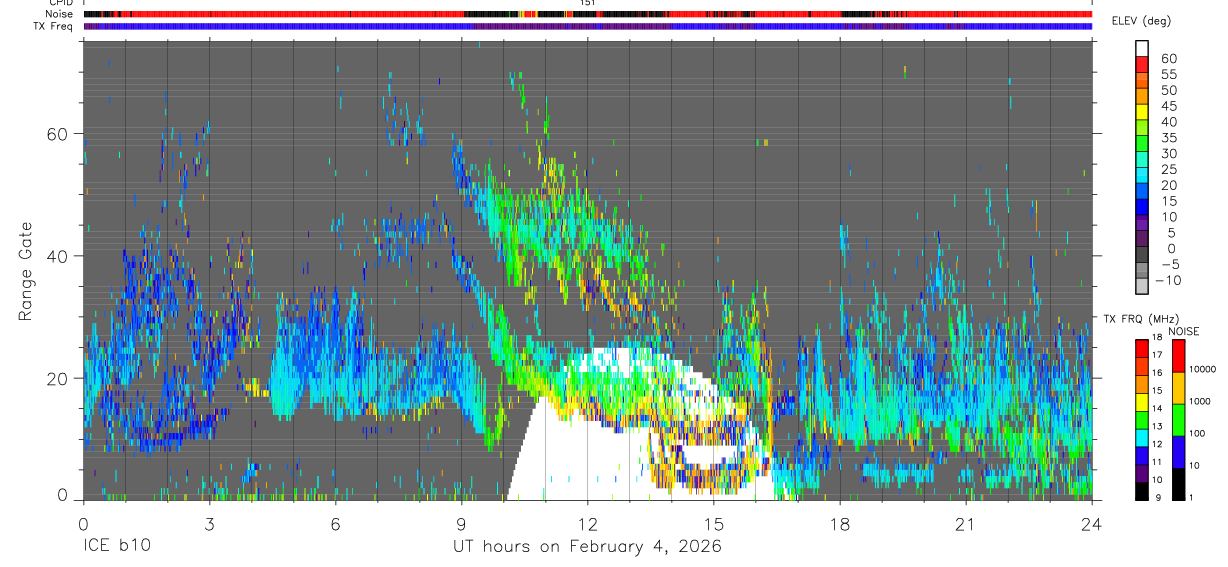
Task: Click the '15' tick on UT hours axis
Action: (x=714, y=523)
